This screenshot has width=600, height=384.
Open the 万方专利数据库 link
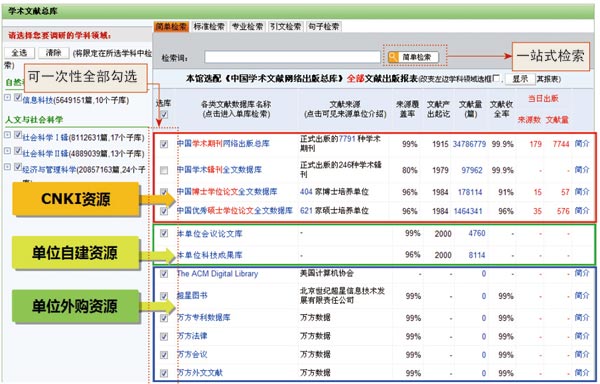204,317
